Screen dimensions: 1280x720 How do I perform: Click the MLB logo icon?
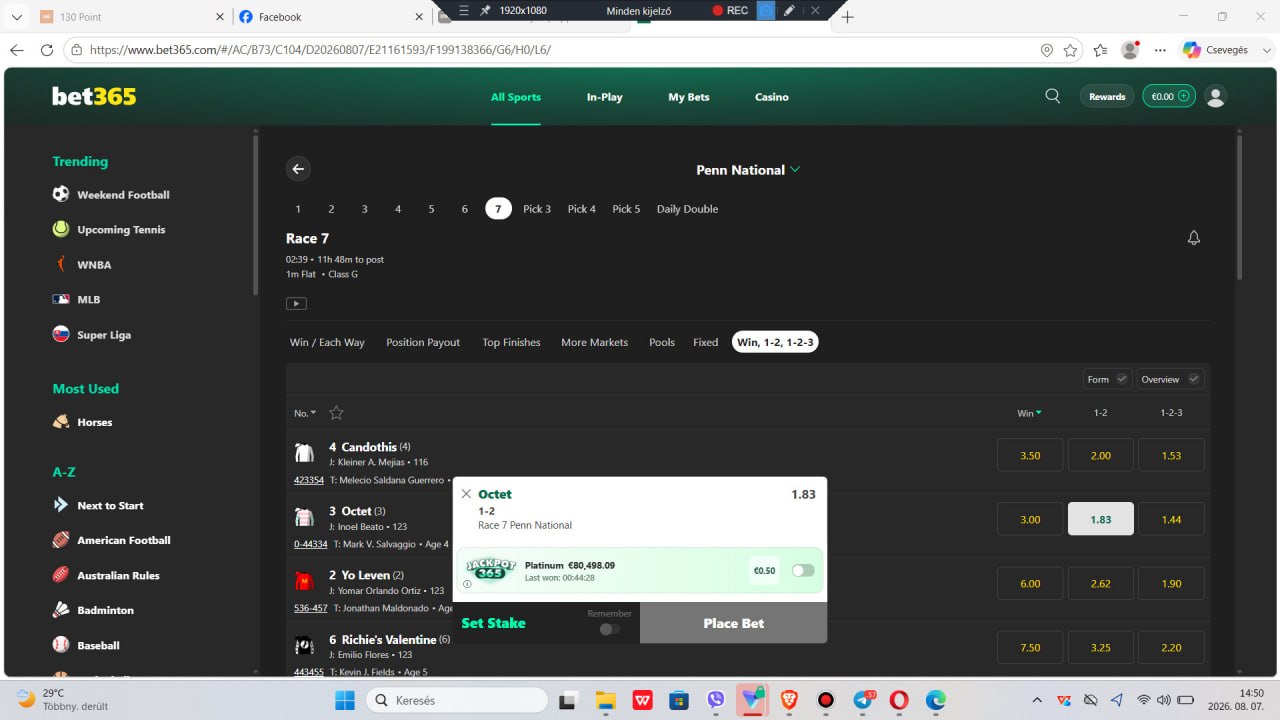pyautogui.click(x=61, y=299)
